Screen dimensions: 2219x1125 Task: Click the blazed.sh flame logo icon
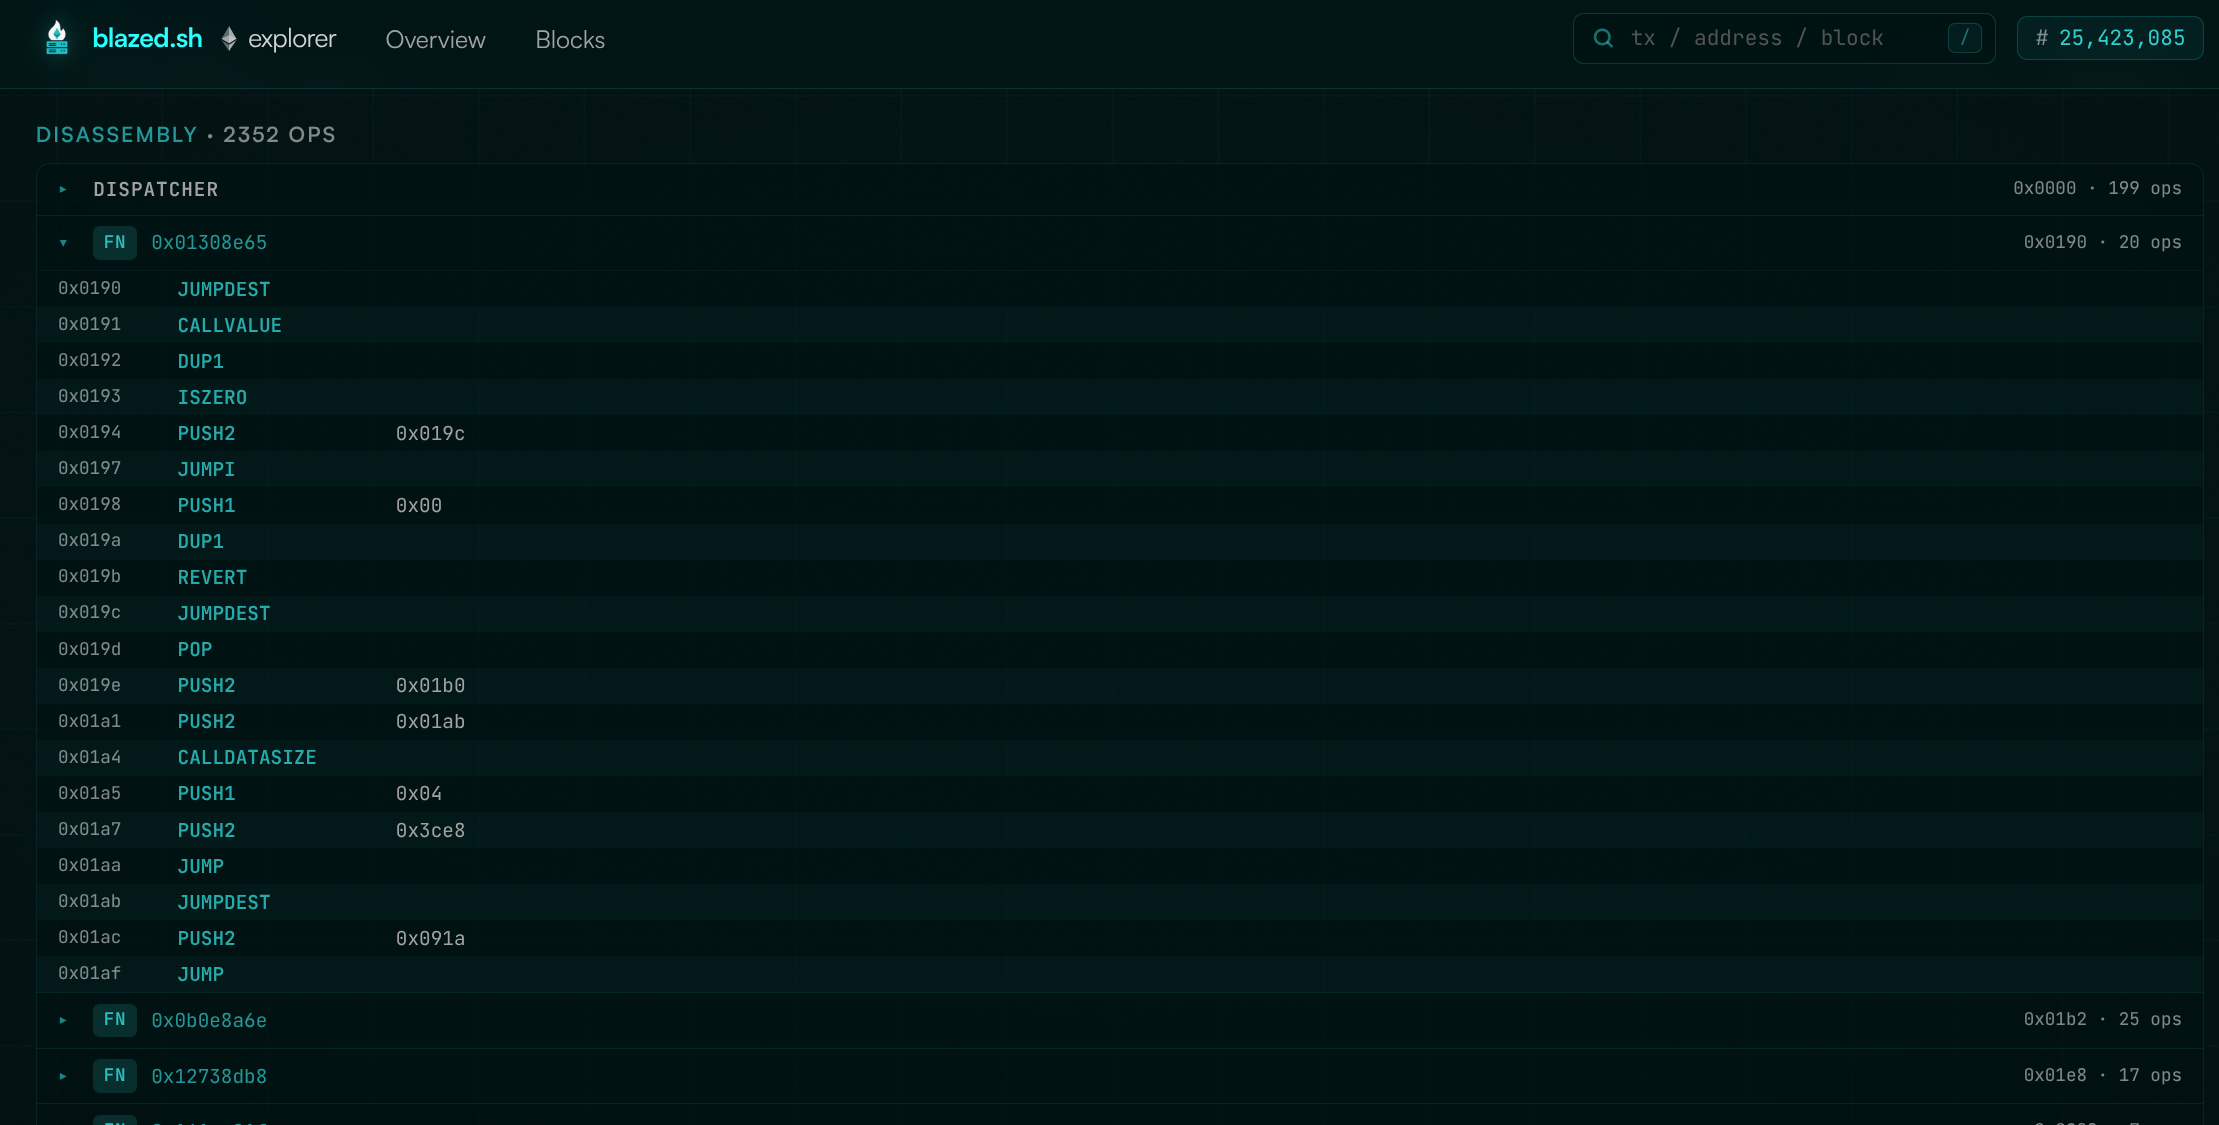point(57,38)
